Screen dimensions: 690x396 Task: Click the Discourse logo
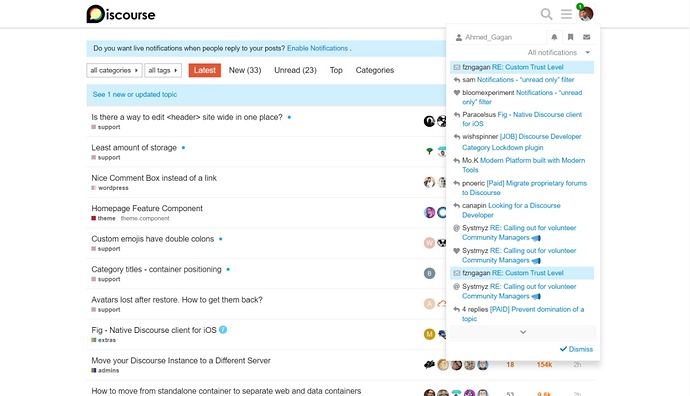click(x=121, y=14)
